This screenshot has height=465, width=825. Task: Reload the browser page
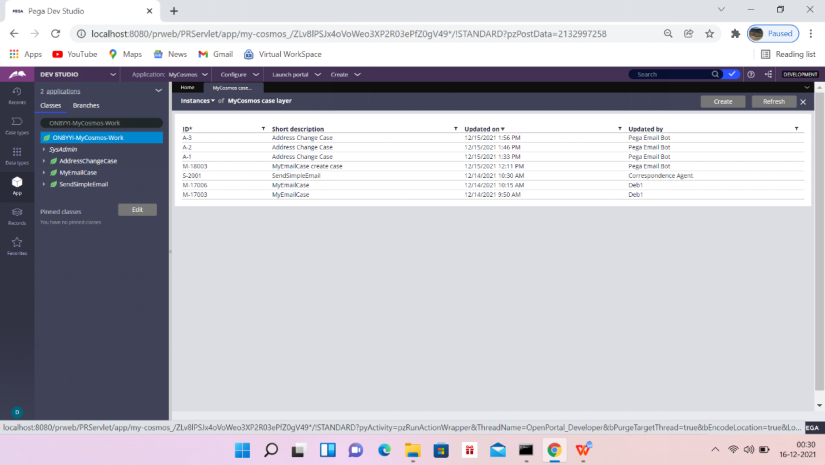55,34
